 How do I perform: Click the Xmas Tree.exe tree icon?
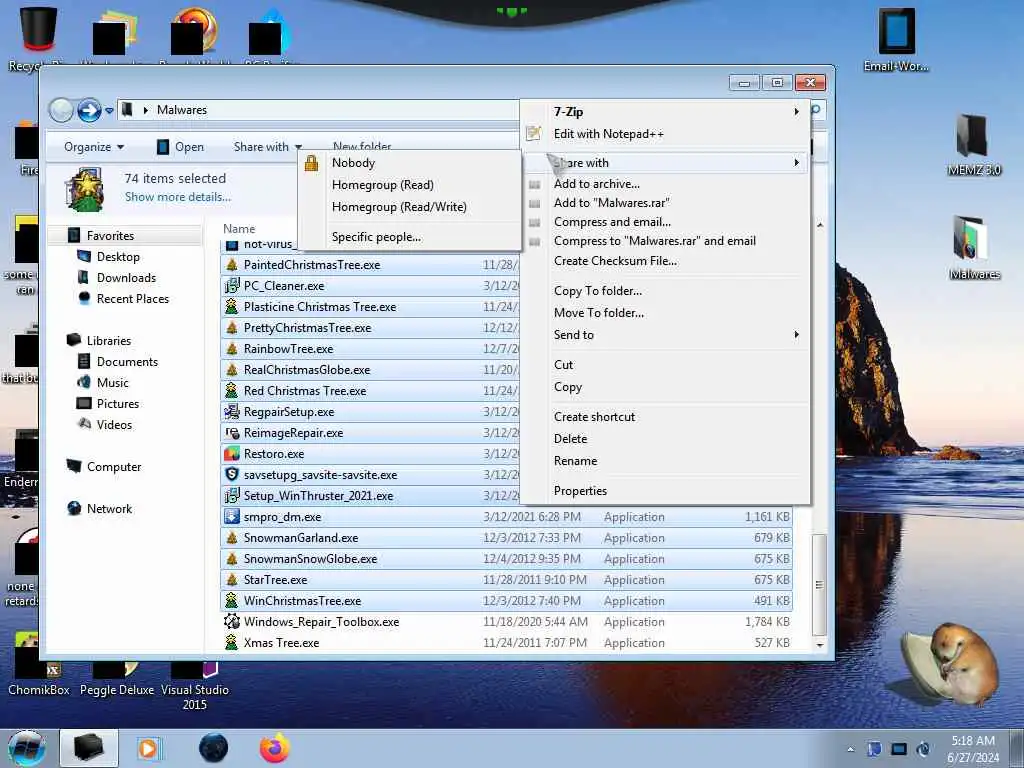pos(231,642)
